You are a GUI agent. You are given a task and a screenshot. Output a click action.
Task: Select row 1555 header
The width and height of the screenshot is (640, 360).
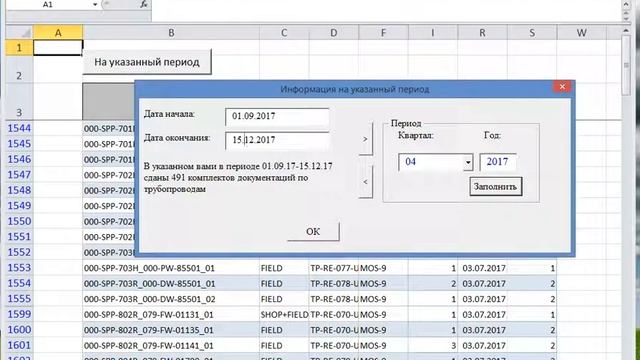pyautogui.click(x=19, y=299)
